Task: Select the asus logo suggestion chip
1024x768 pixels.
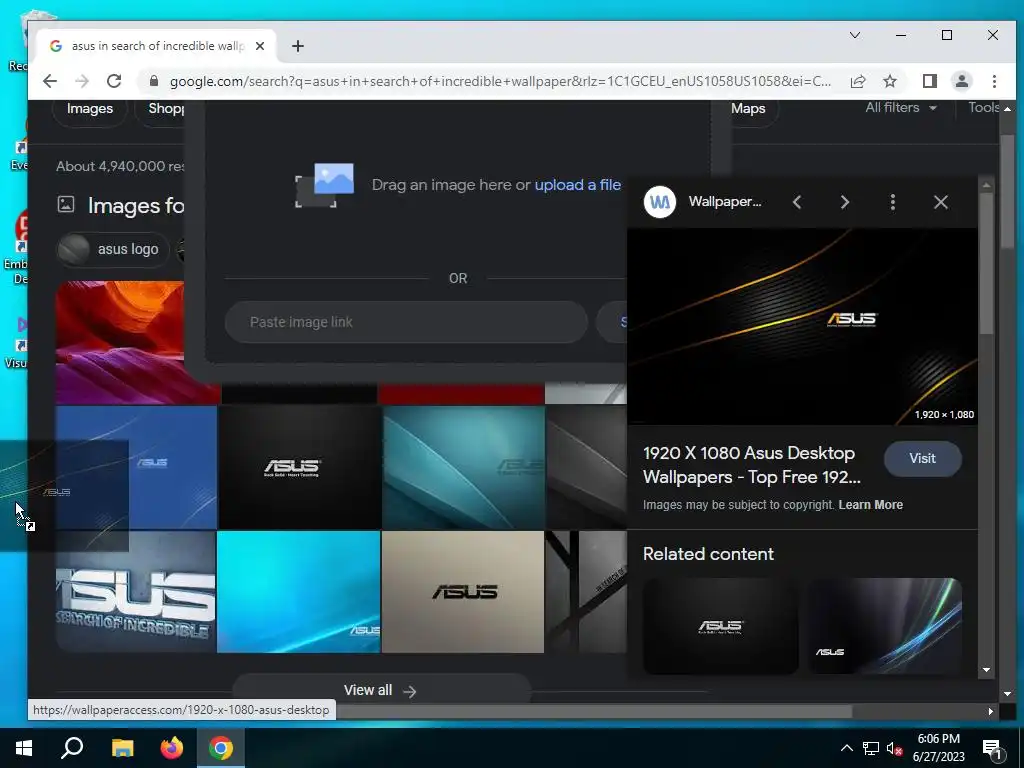Action: pyautogui.click(x=112, y=249)
